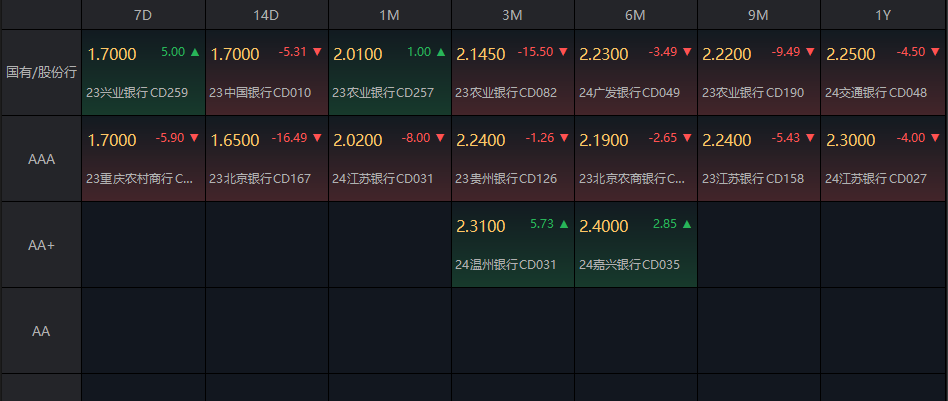Click the red down arrow next to -15.50
The height and width of the screenshot is (401, 948).
[x=563, y=51]
